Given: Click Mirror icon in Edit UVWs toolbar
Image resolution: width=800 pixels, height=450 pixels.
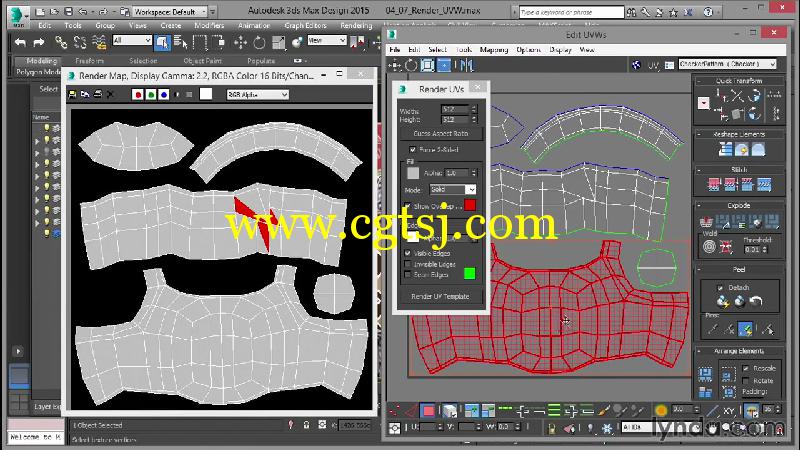Looking at the screenshot, I should 467,65.
